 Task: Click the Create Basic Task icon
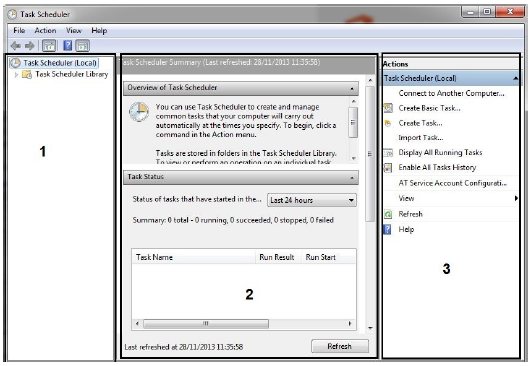point(388,108)
